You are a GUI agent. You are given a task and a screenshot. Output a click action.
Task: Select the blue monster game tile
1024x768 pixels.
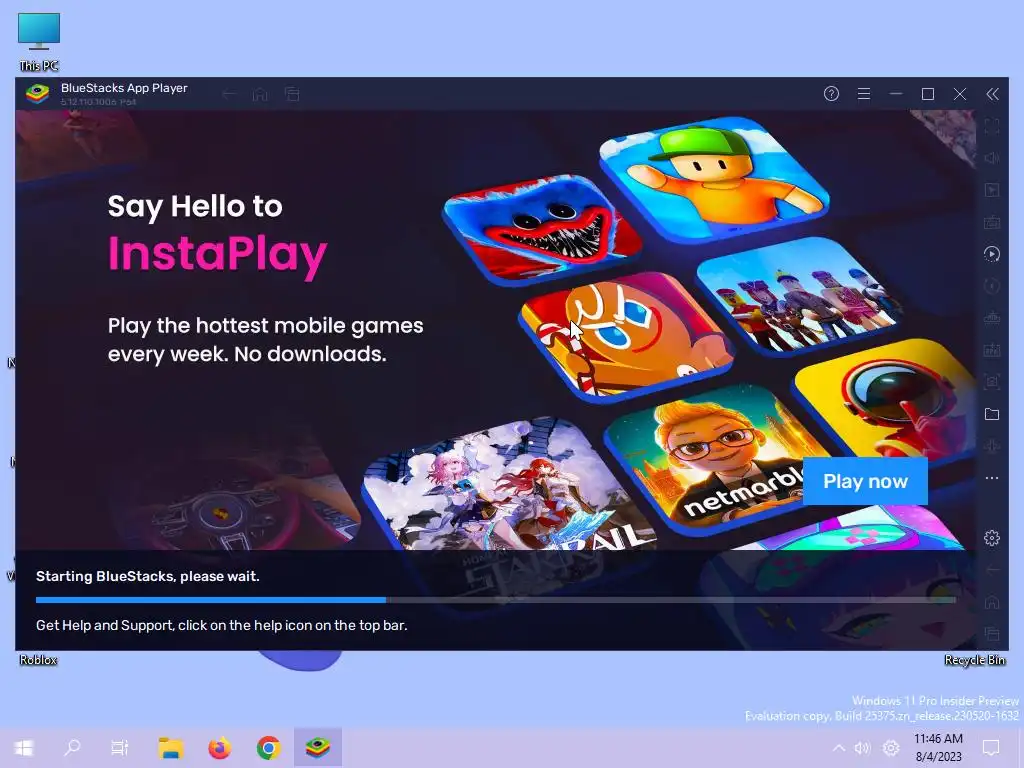click(x=541, y=229)
